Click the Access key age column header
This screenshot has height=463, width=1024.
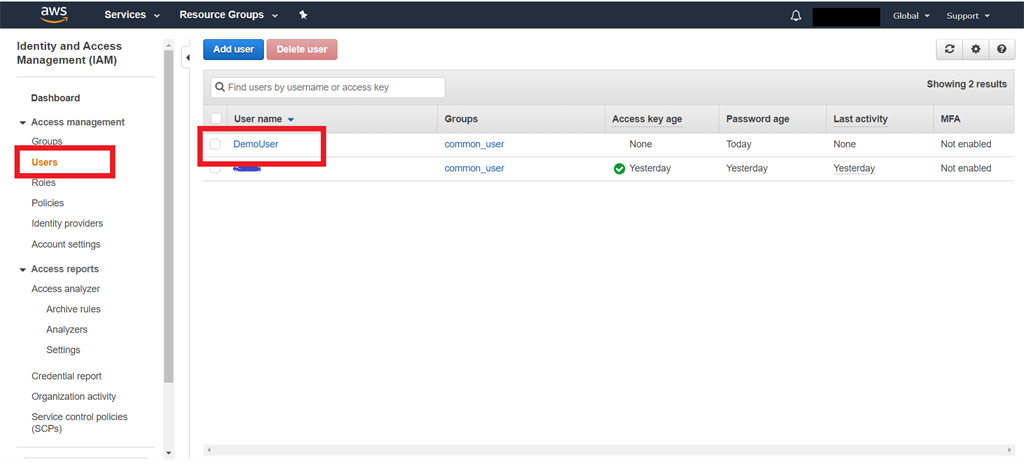tap(647, 119)
